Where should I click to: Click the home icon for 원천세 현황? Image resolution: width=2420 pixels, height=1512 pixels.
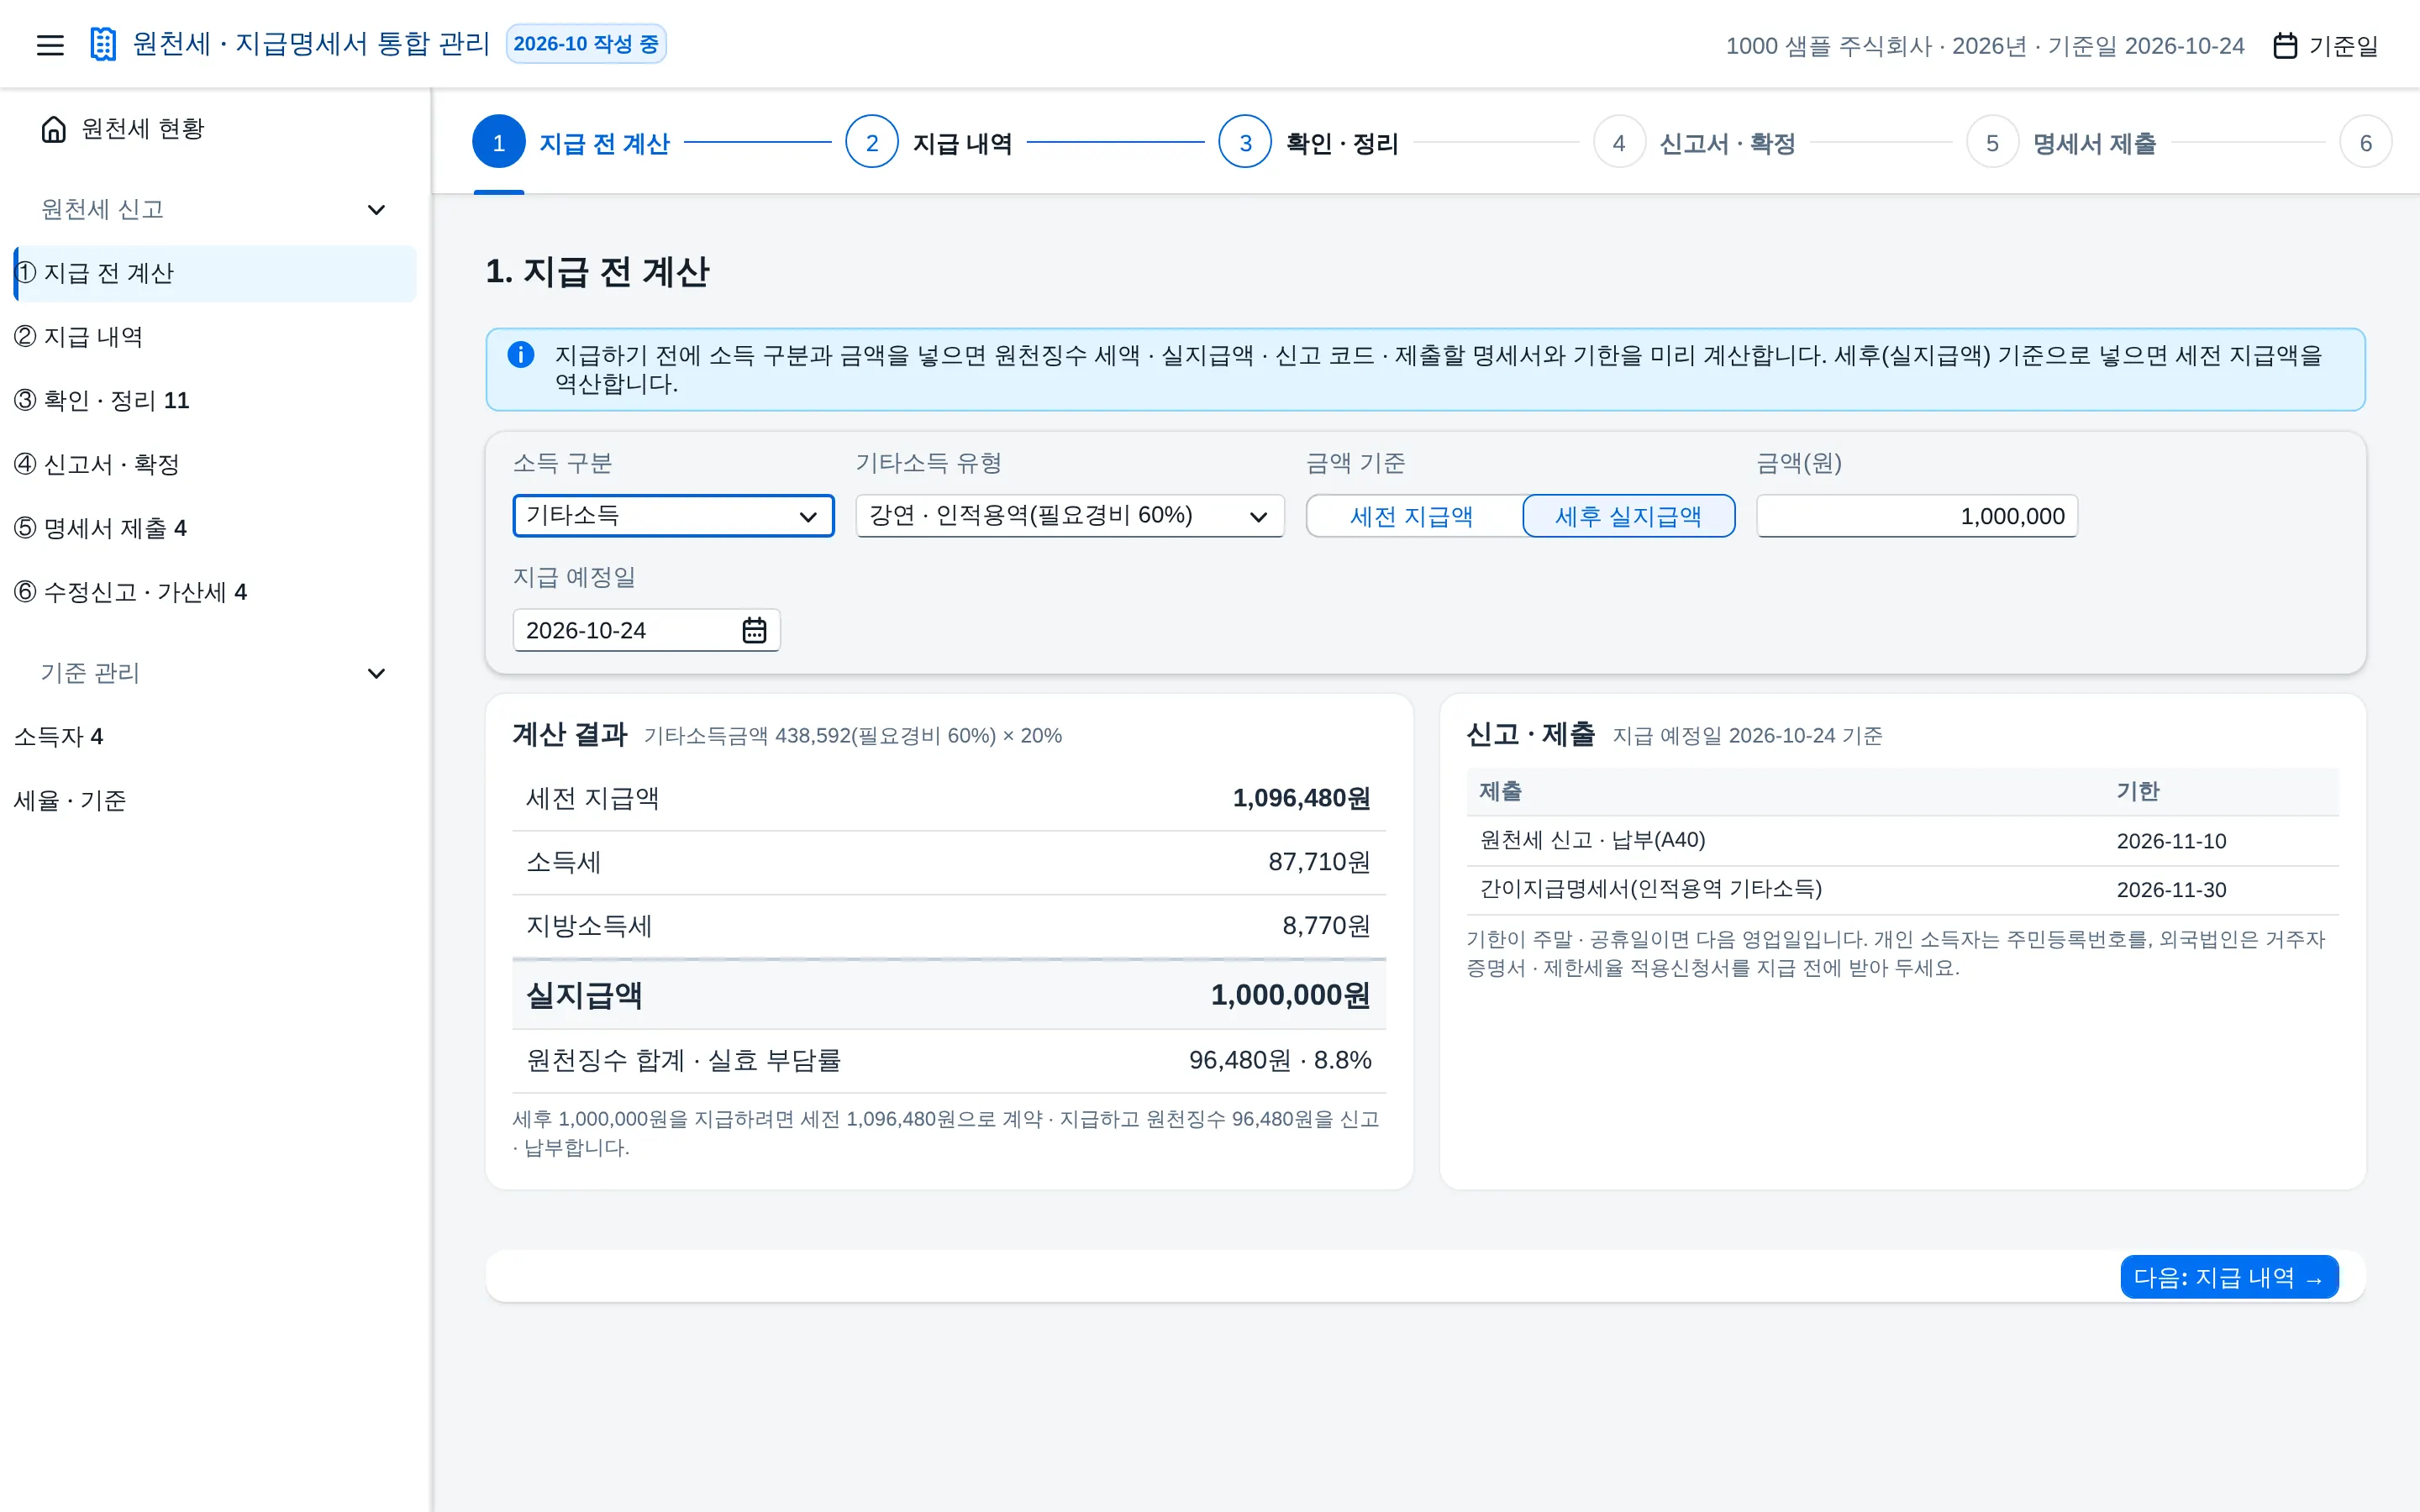54,129
